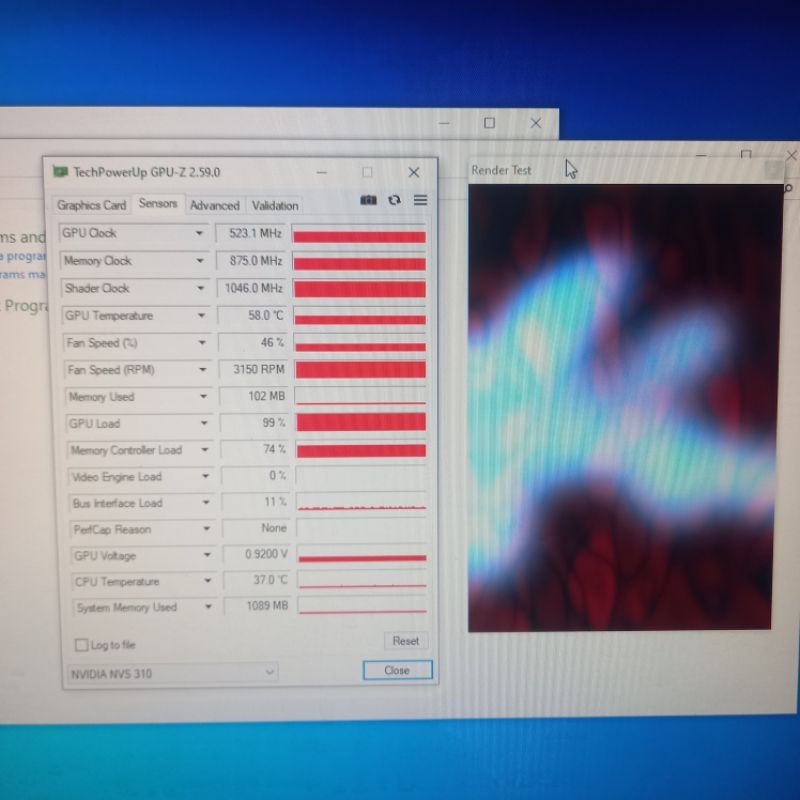
Task: Open the NVIDIA NVS 310 device selector
Action: 172,673
